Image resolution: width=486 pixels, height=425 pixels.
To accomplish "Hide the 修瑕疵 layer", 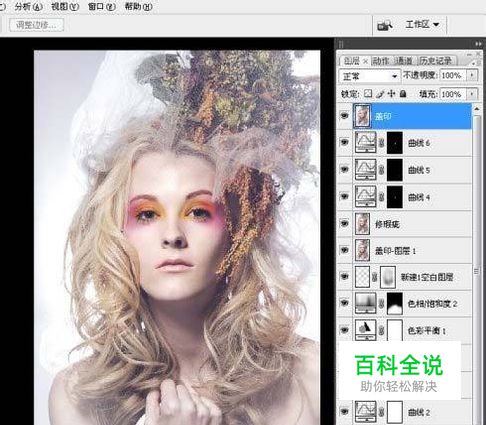I will pos(344,223).
